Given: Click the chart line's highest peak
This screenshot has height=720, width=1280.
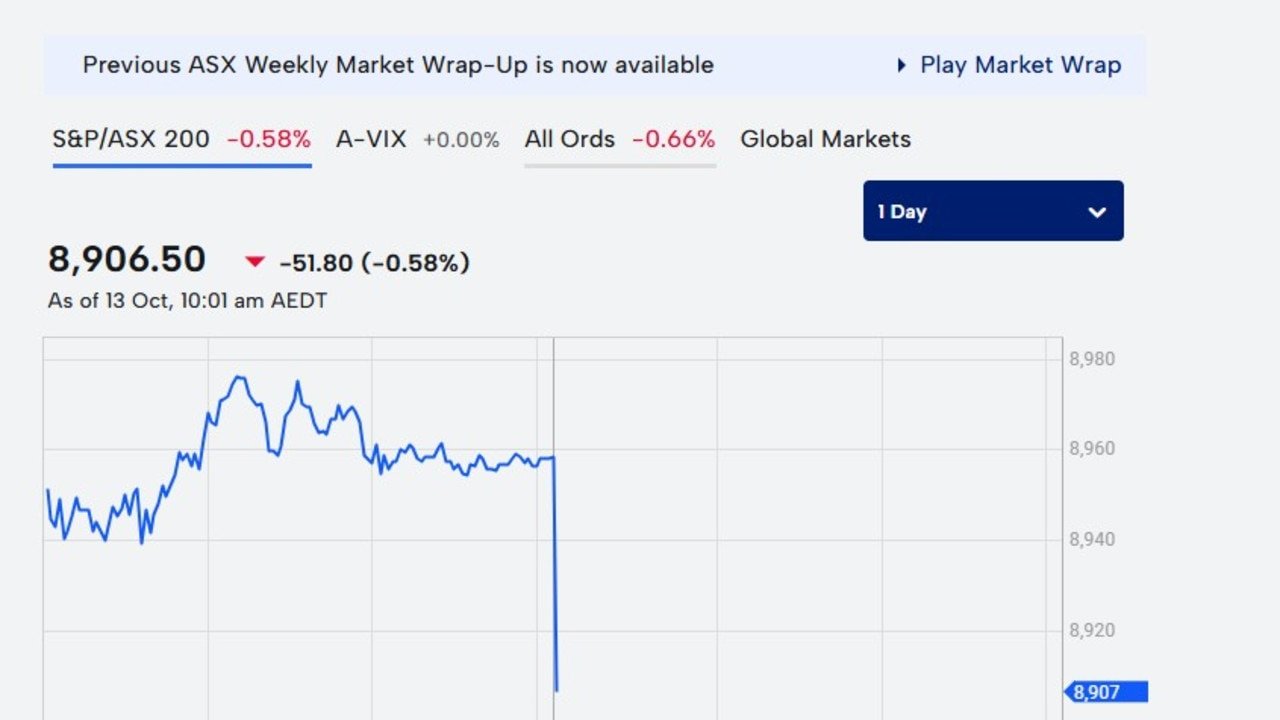Looking at the screenshot, I should [x=238, y=377].
